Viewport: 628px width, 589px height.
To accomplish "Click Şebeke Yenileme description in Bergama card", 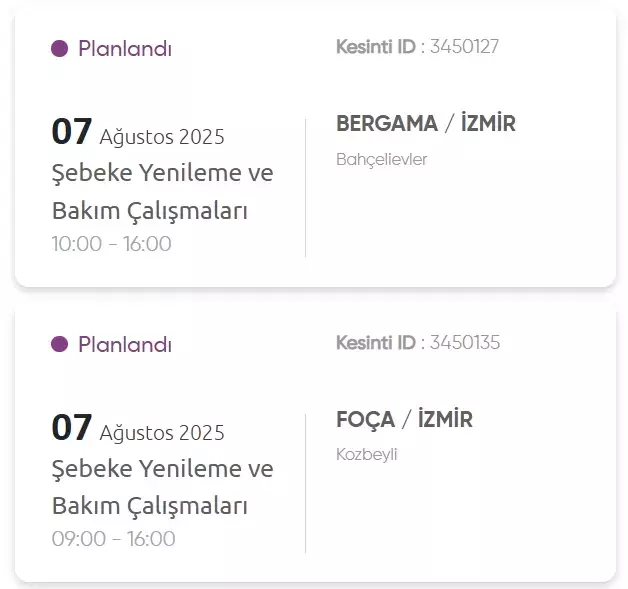I will (163, 192).
